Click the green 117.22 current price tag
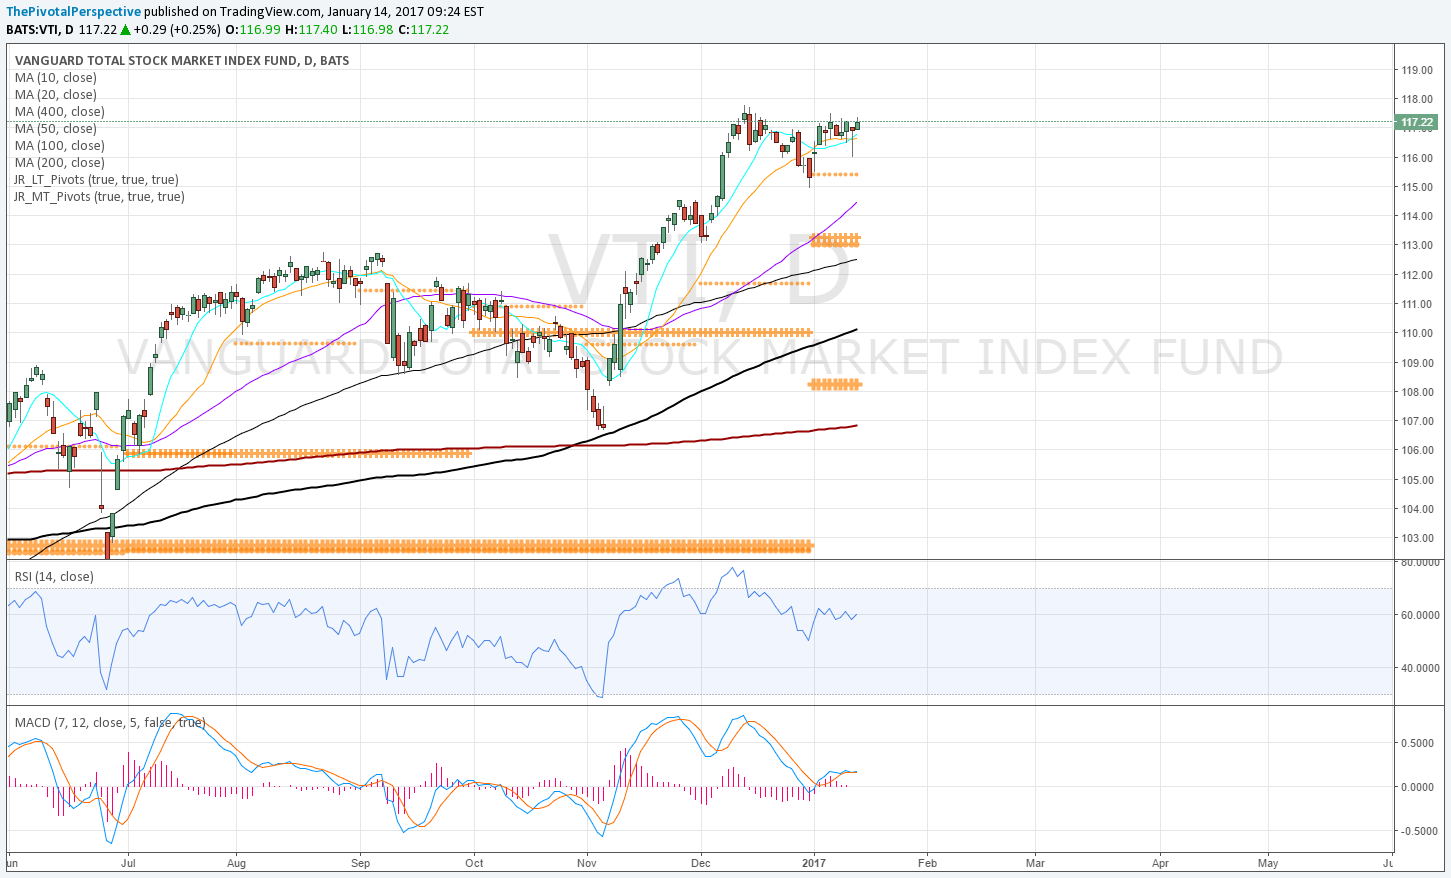Image resolution: width=1451 pixels, height=878 pixels. (x=1417, y=122)
